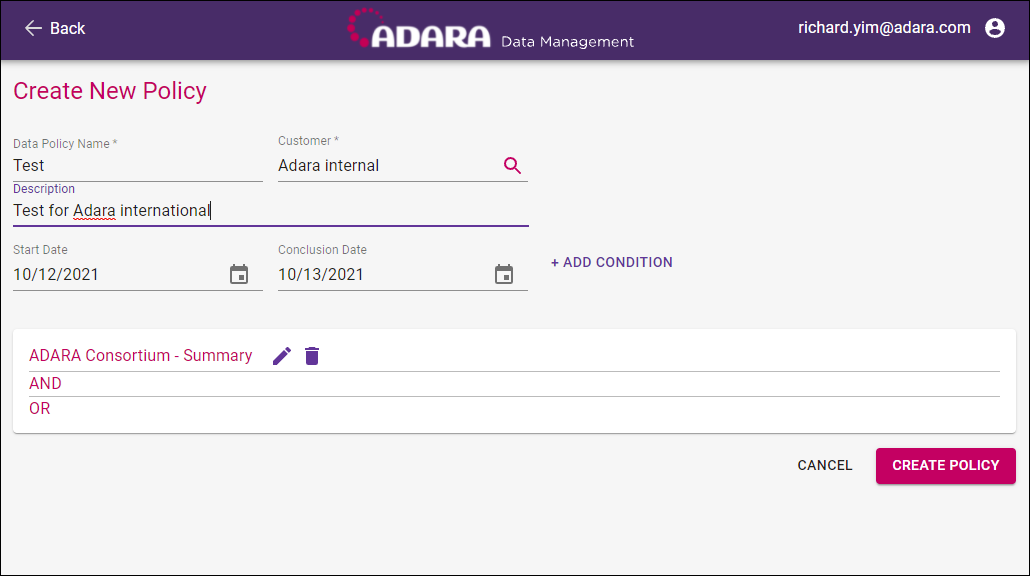The width and height of the screenshot is (1030, 576).
Task: Open the ADARA Consortium - Summary condition
Action: 141,355
